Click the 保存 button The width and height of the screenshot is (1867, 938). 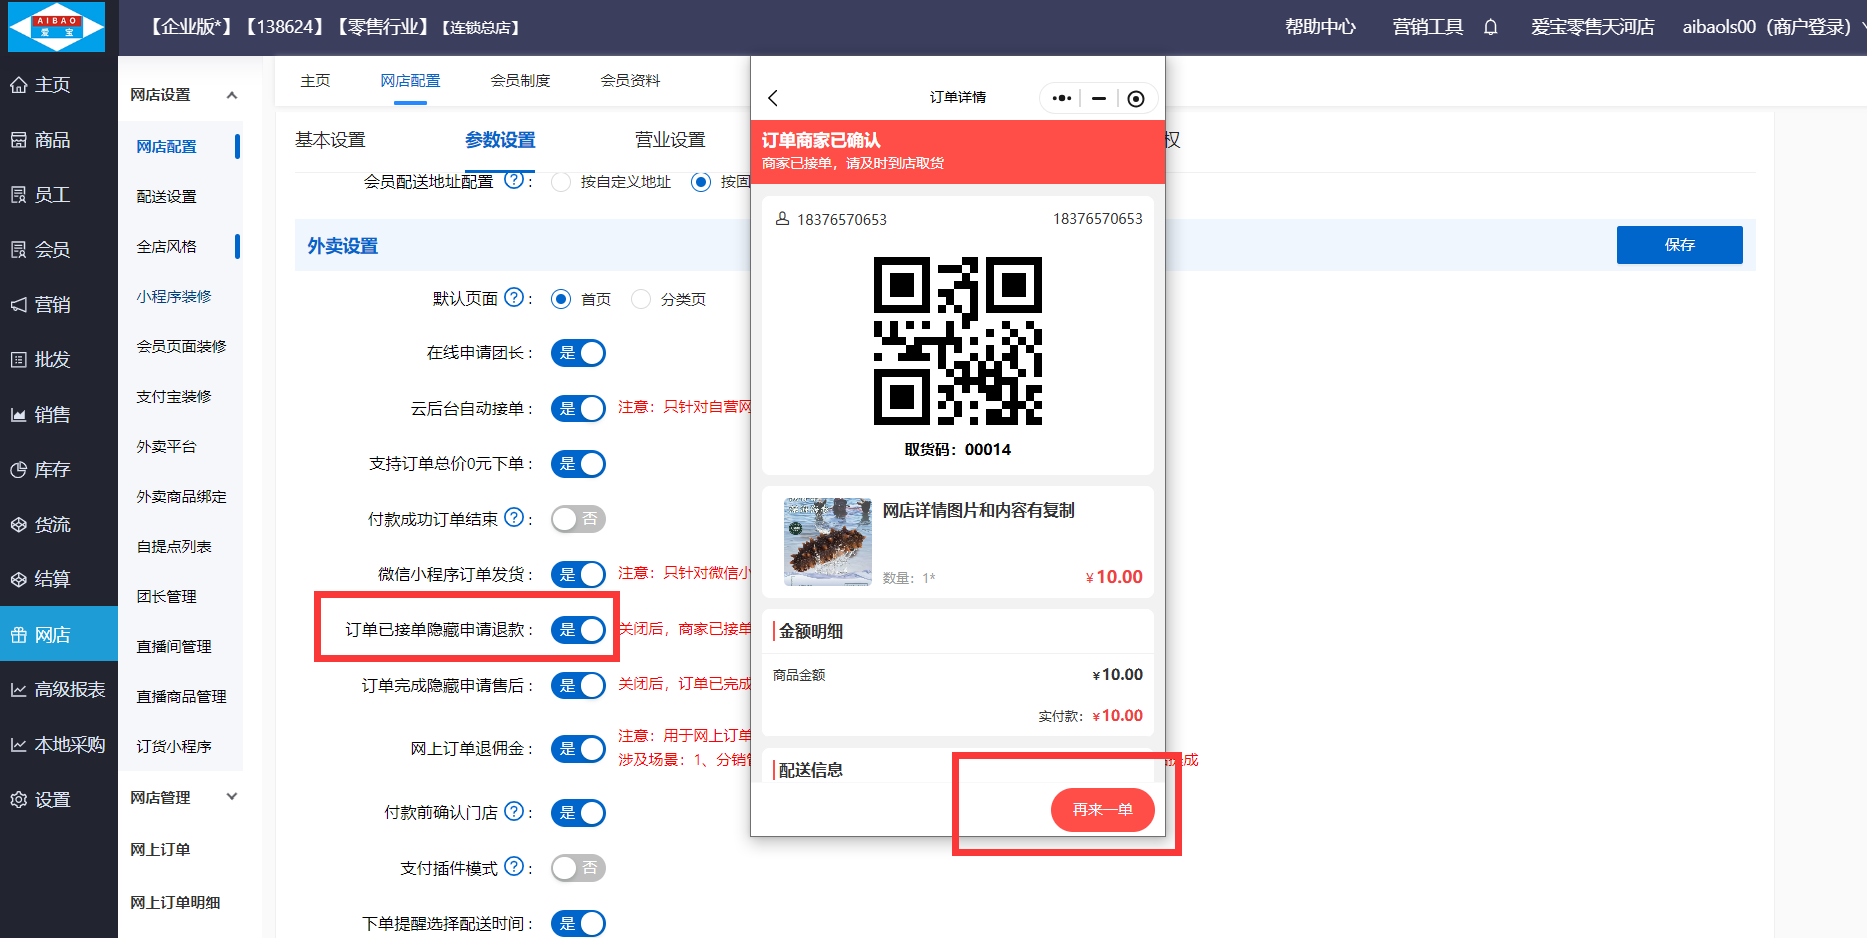coord(1679,245)
